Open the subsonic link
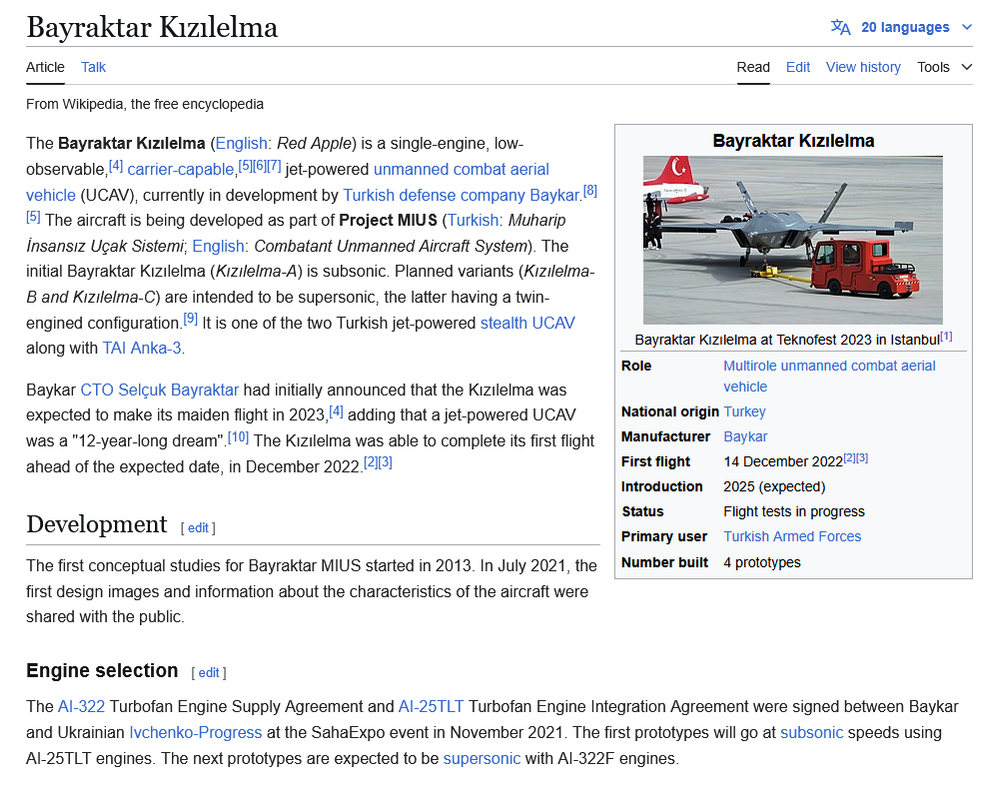 click(812, 733)
